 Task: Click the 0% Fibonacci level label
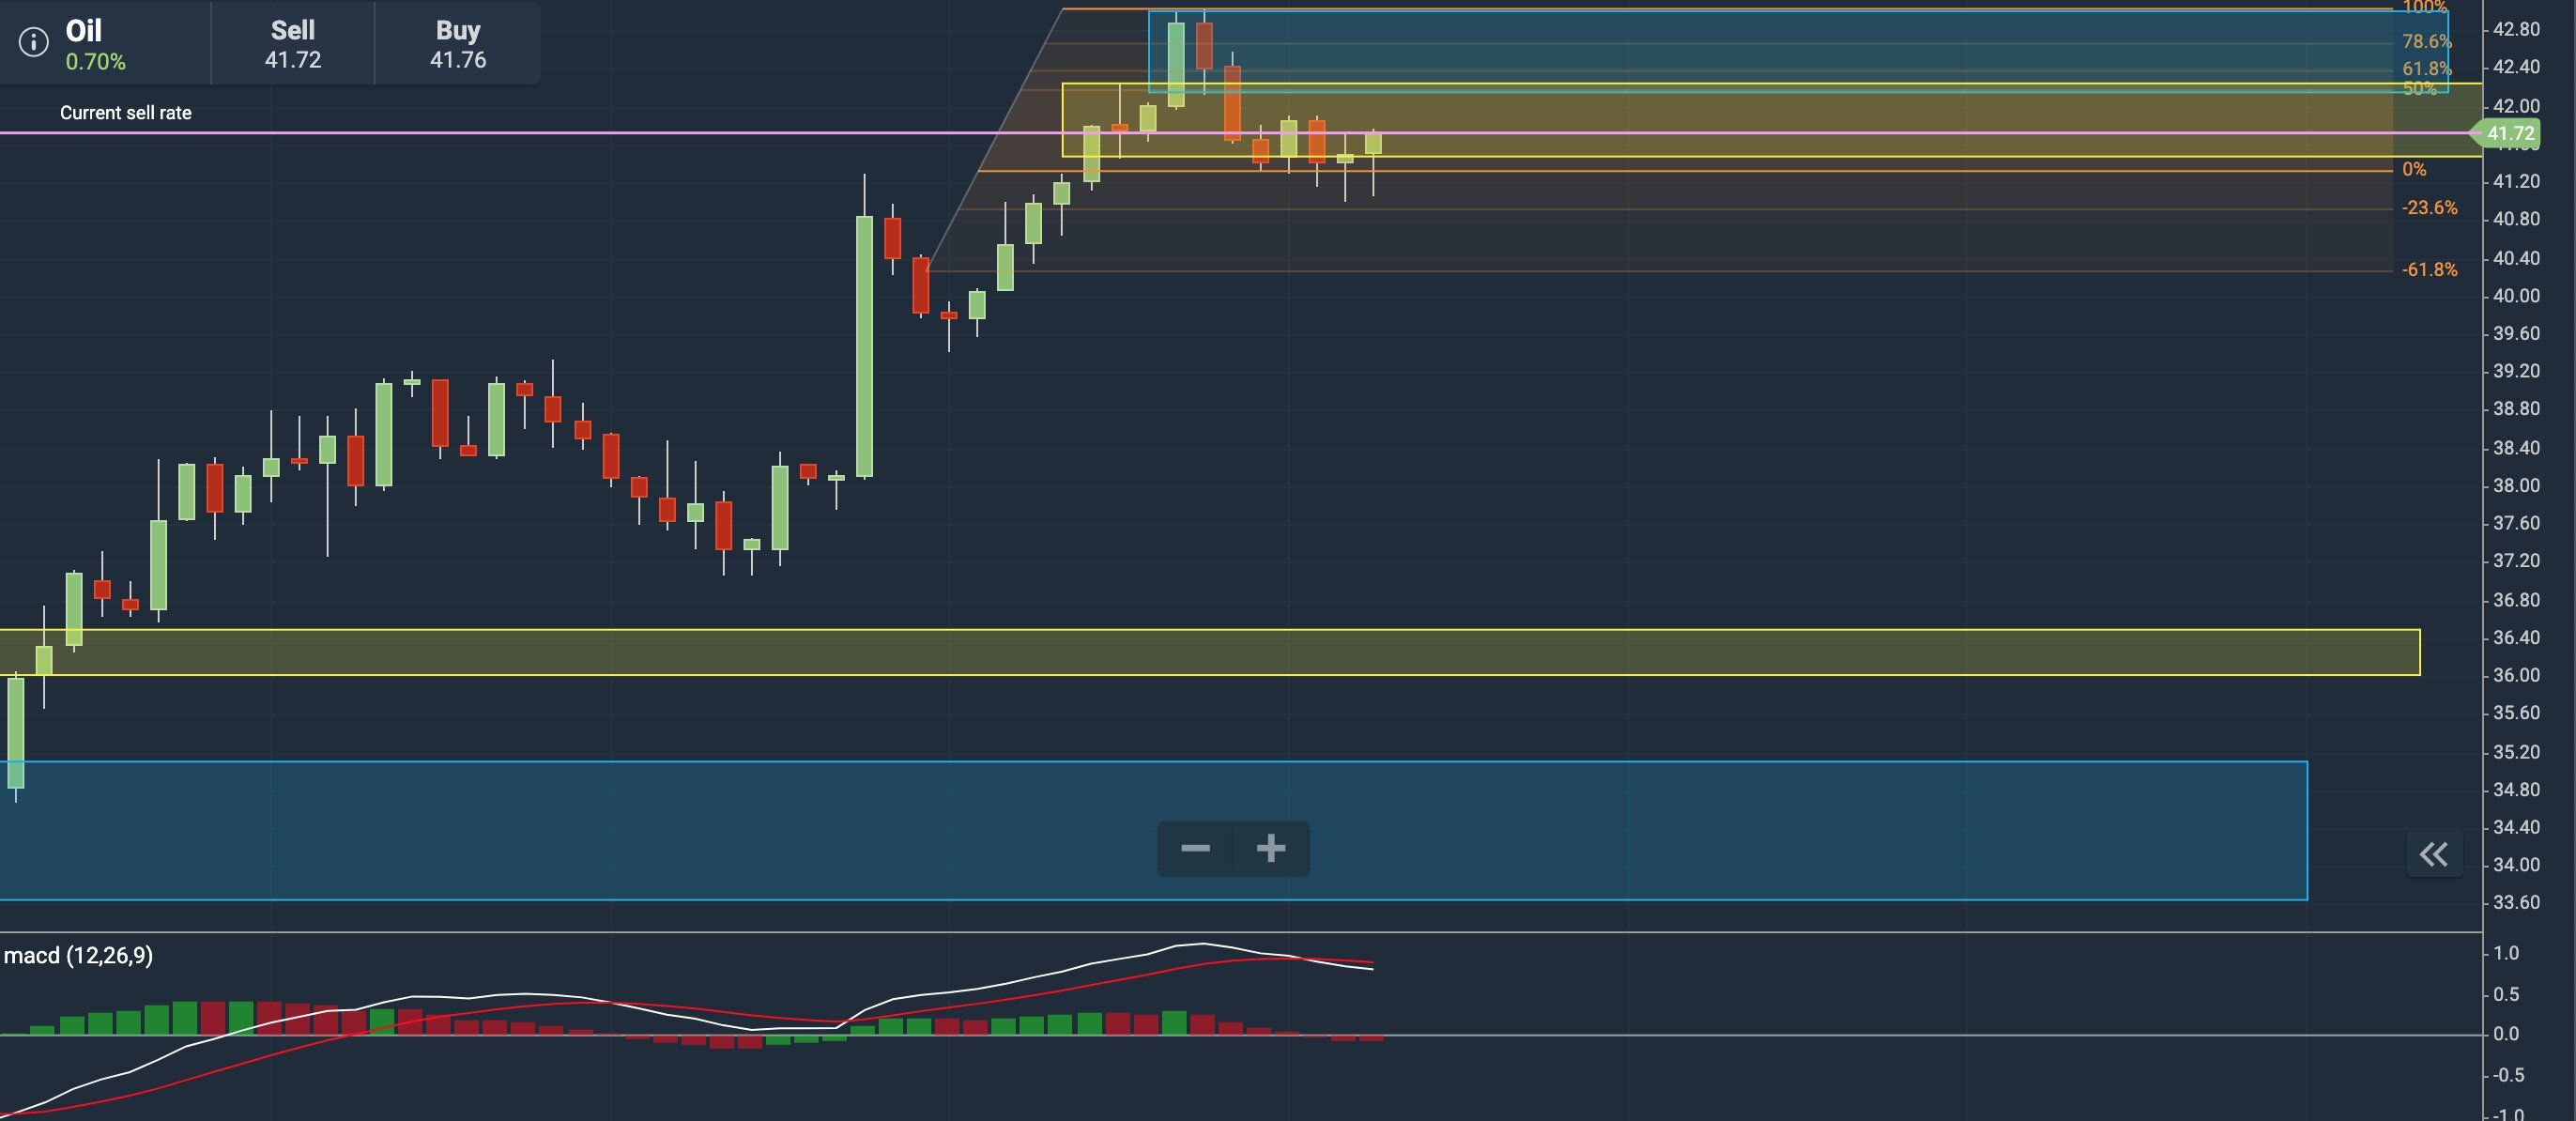(2414, 169)
